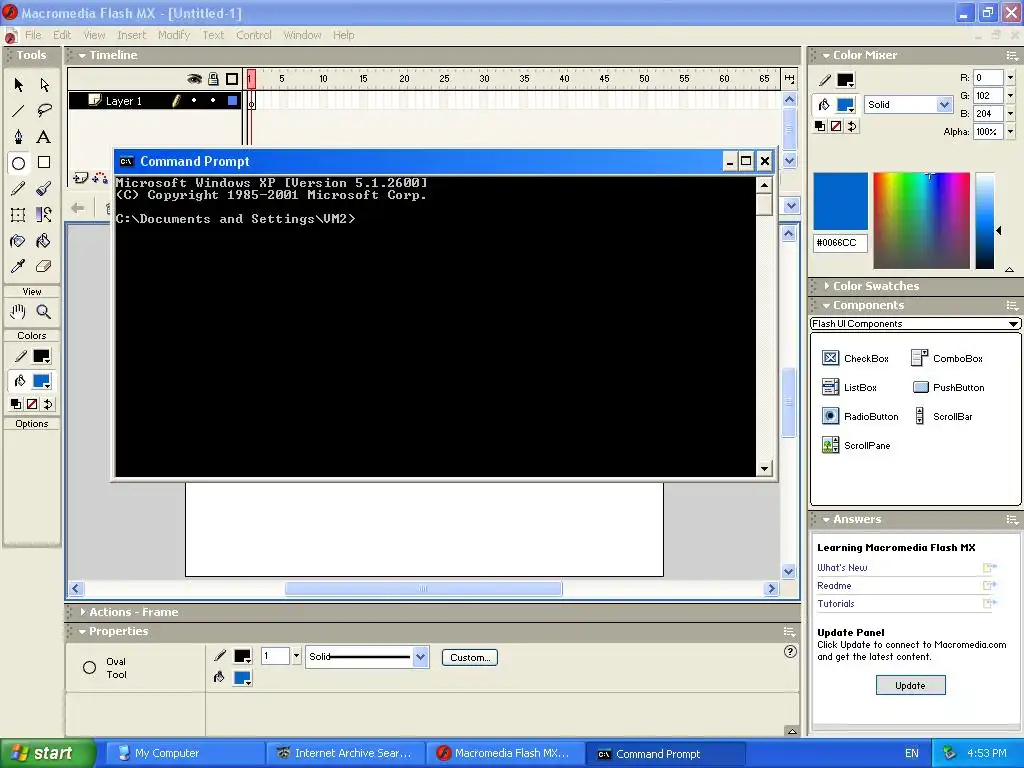Toggle lock all layers padlock icon
This screenshot has height=768, width=1024.
click(x=213, y=79)
